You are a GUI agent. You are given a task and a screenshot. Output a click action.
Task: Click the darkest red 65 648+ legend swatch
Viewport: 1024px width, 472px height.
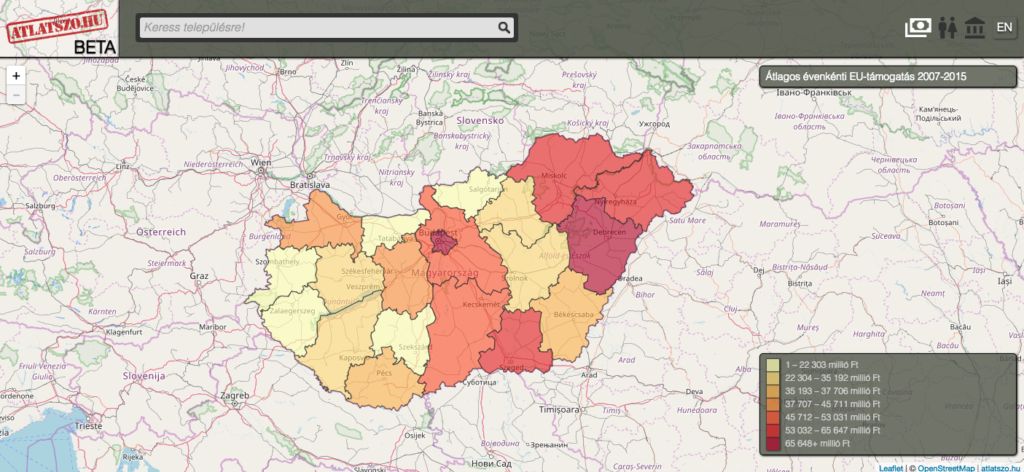pos(773,443)
